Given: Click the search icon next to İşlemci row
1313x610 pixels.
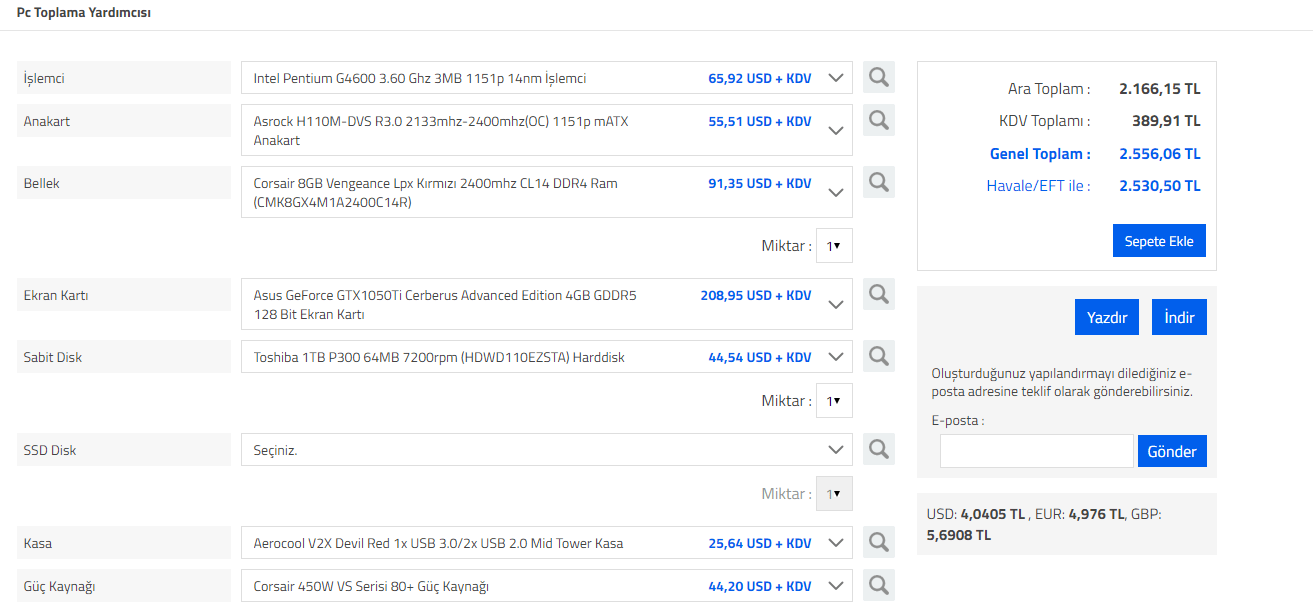Looking at the screenshot, I should (879, 77).
